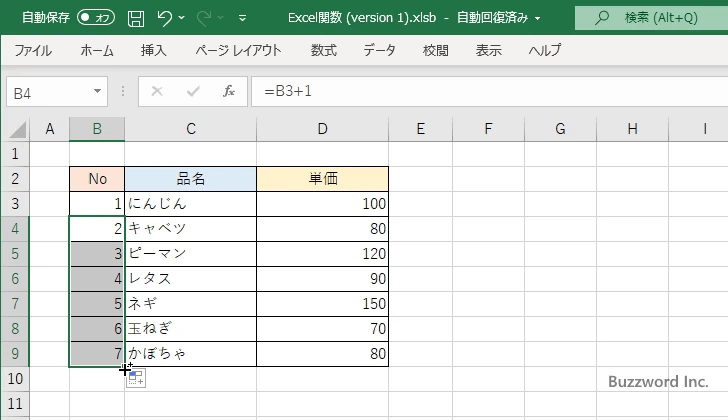Open the 校閲 tab
Image resolution: width=728 pixels, height=420 pixels.
(x=436, y=50)
